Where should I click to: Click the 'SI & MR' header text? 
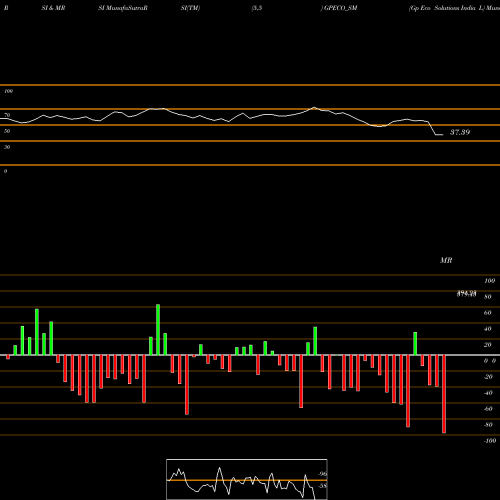(x=53, y=8)
